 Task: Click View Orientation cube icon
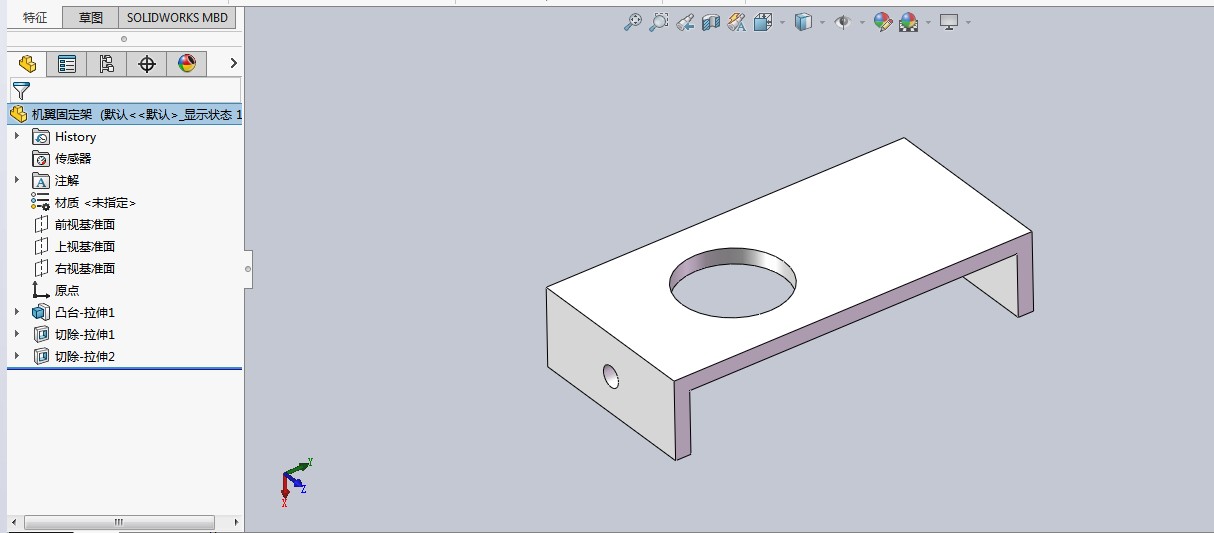(x=762, y=21)
